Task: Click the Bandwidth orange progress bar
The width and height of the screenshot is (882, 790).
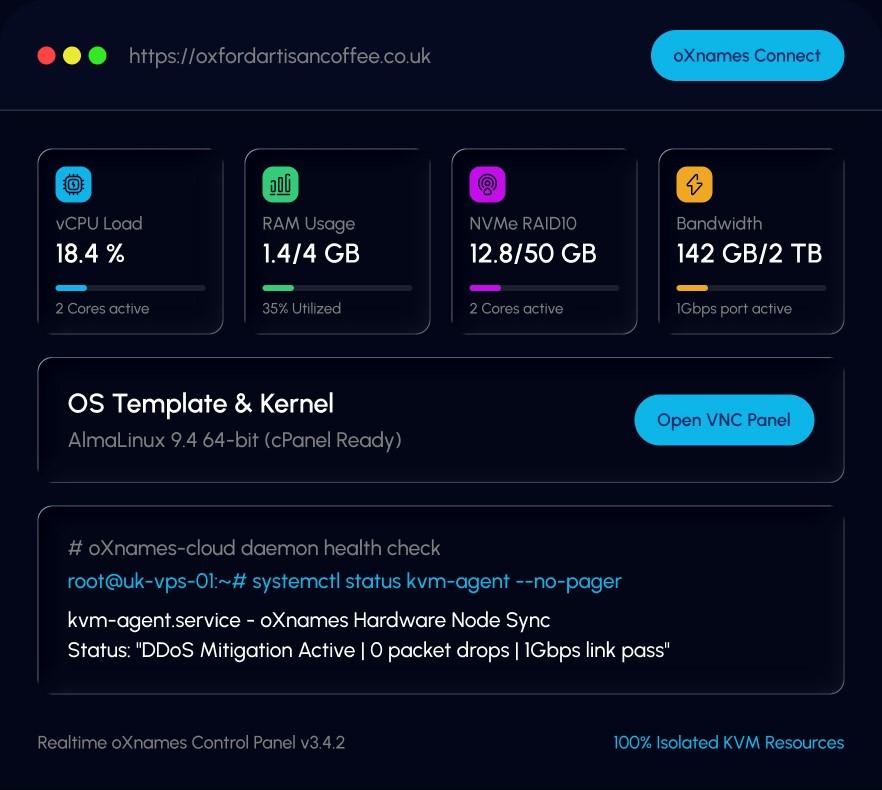Action: (751, 288)
